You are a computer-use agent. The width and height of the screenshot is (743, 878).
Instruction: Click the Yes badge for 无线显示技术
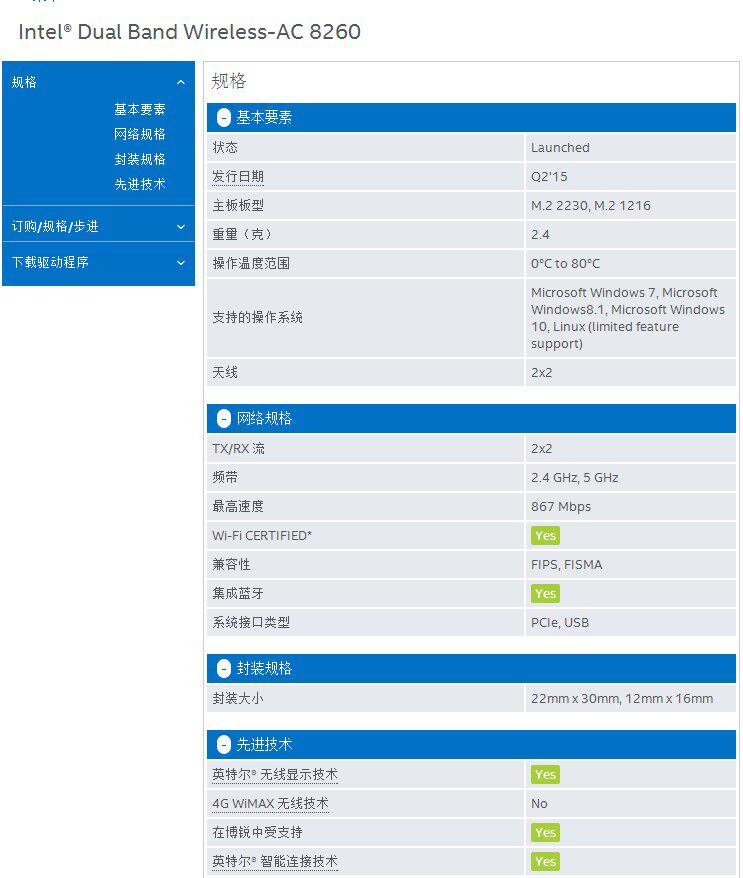point(545,775)
